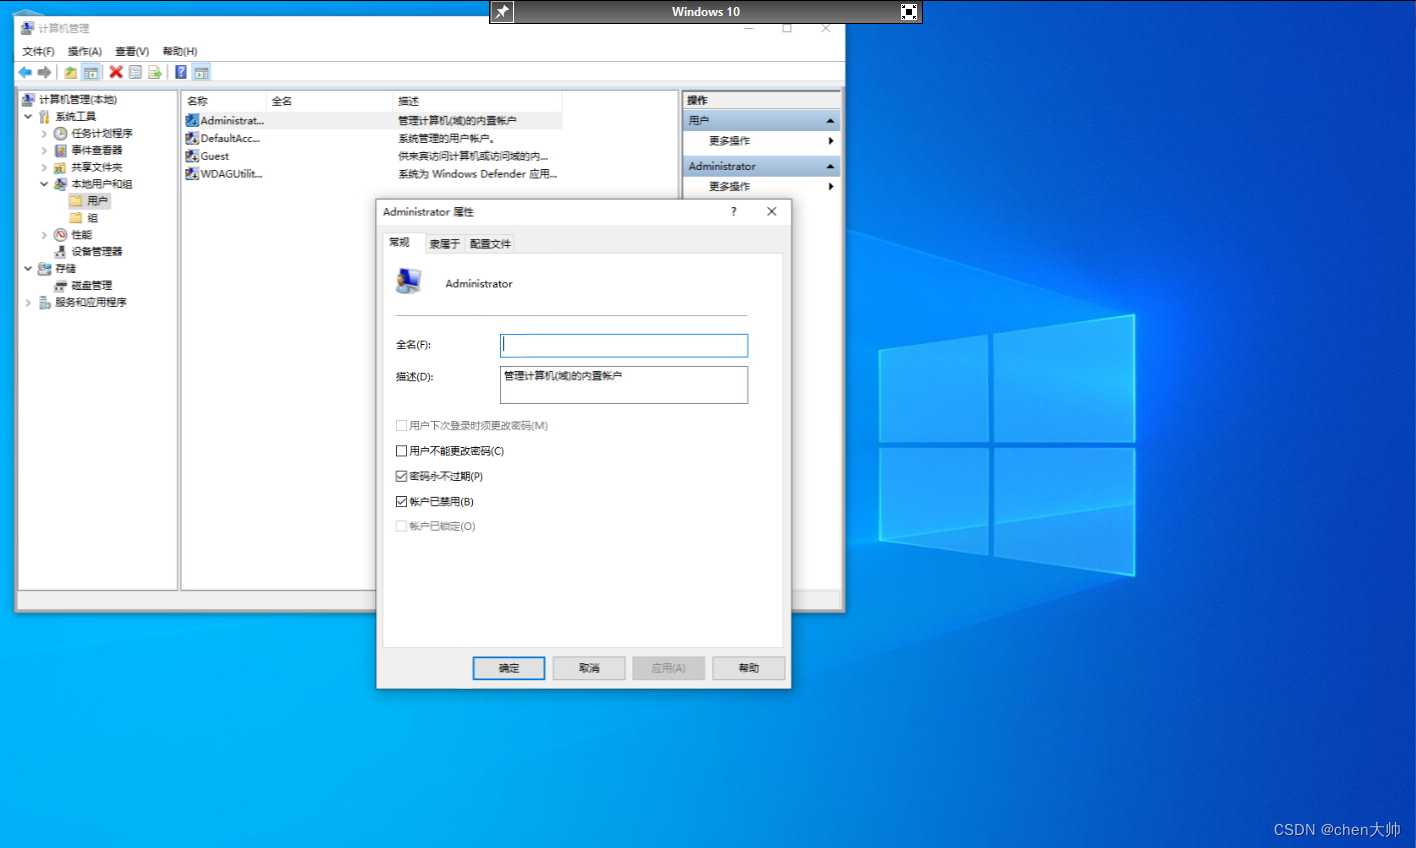1416x848 pixels.
Task: Click the 系统管理的用户帐户。 description cell
Action: (446, 138)
